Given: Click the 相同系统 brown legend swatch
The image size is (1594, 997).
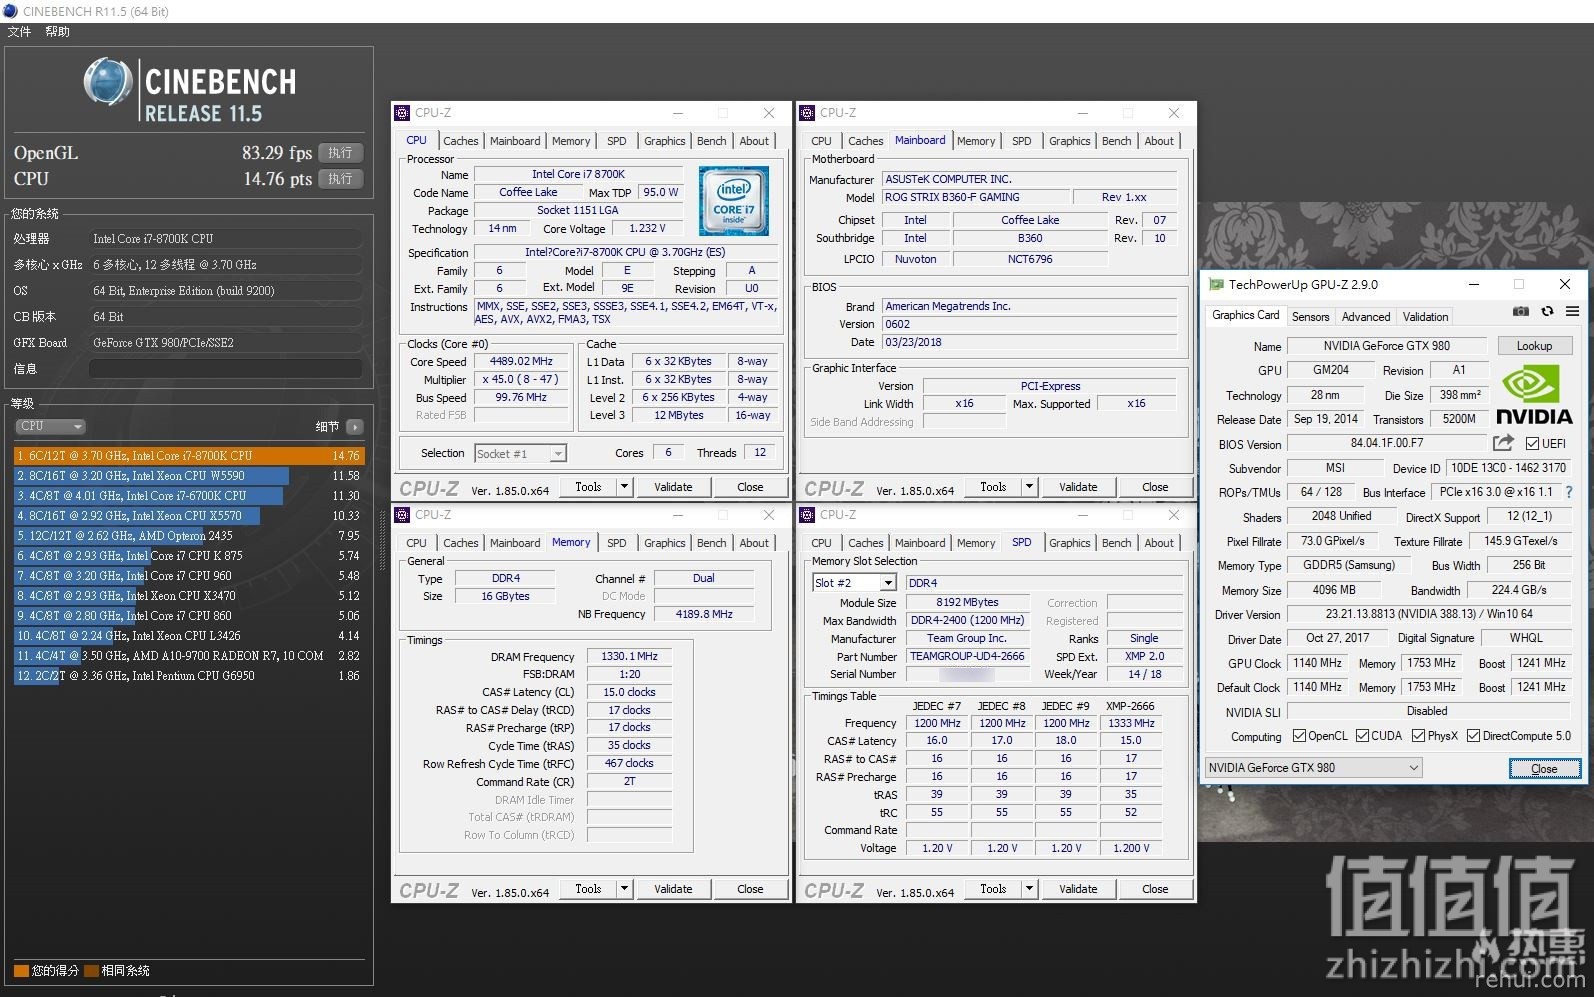Looking at the screenshot, I should pyautogui.click(x=91, y=971).
